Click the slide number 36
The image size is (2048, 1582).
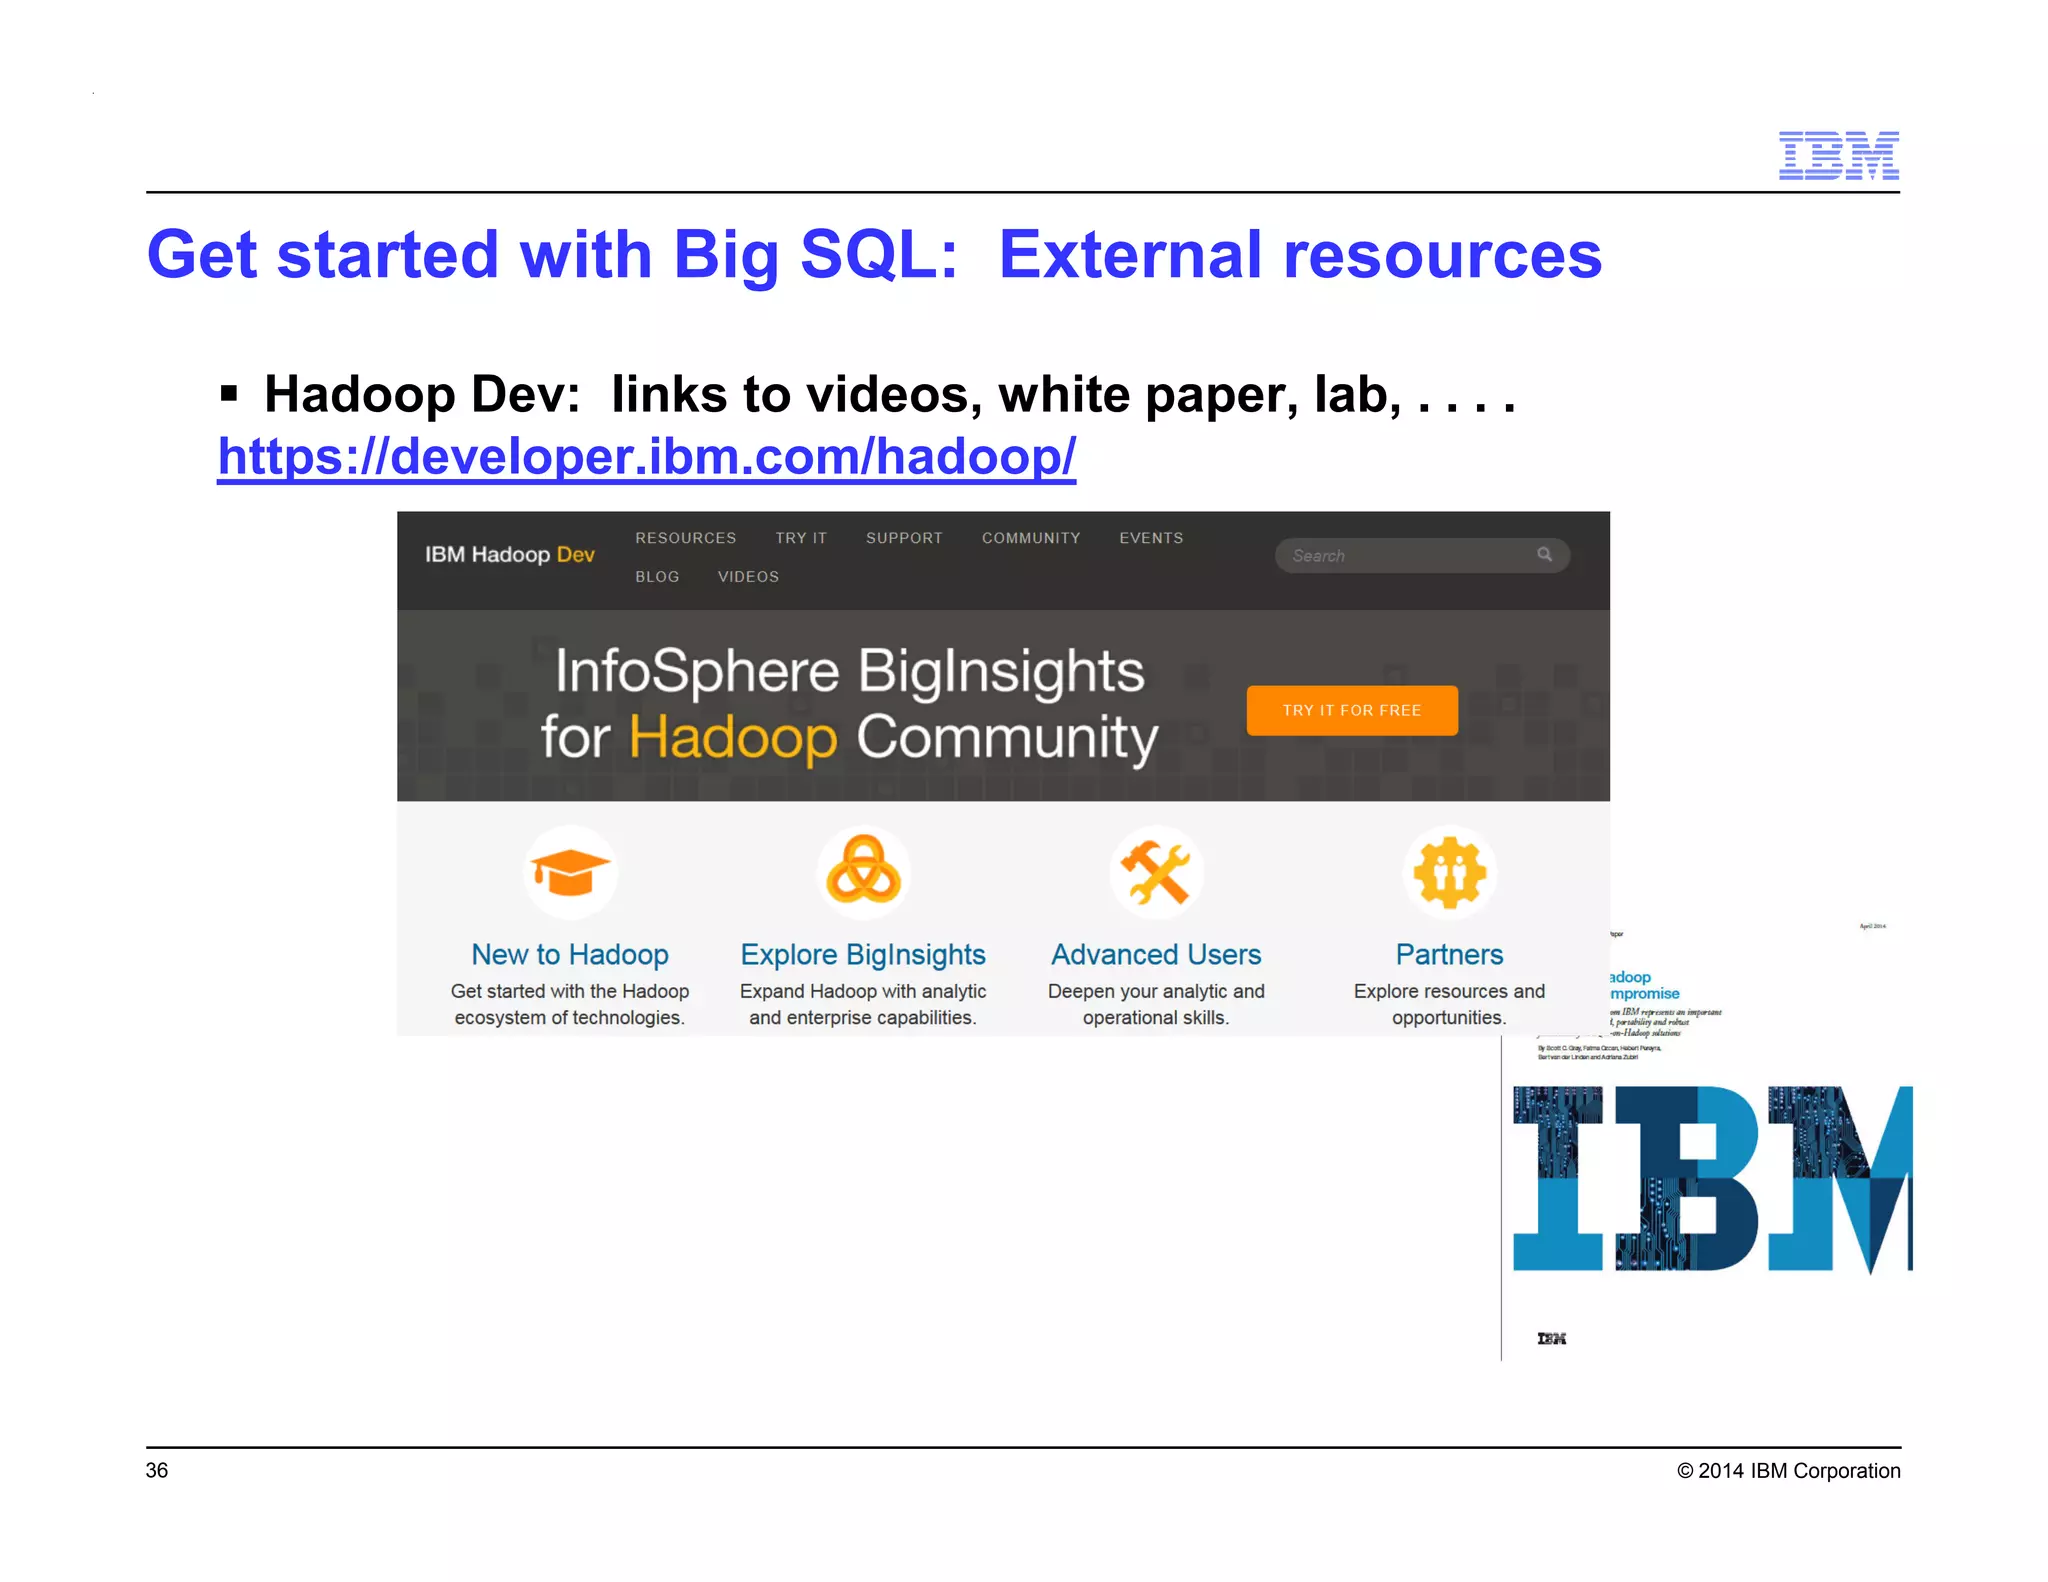(157, 1470)
